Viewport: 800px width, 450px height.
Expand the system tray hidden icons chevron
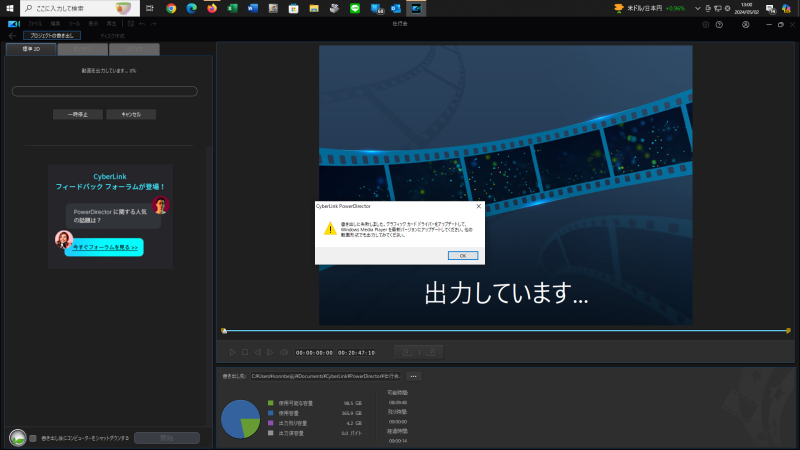[x=697, y=8]
